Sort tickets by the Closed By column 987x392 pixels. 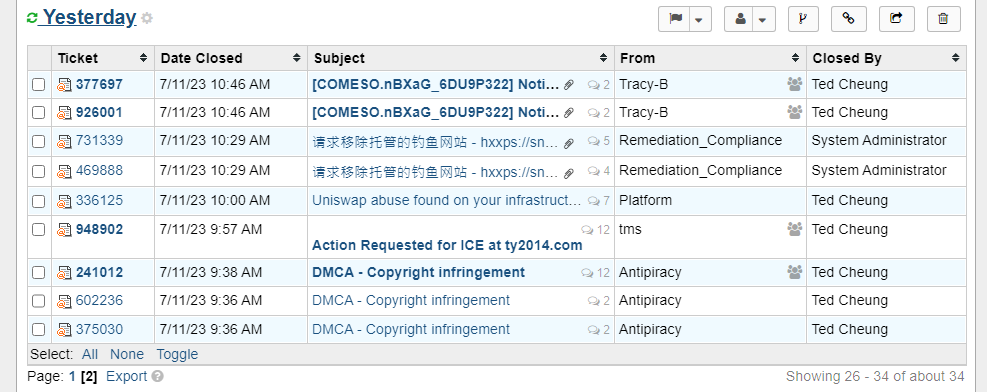(x=886, y=58)
